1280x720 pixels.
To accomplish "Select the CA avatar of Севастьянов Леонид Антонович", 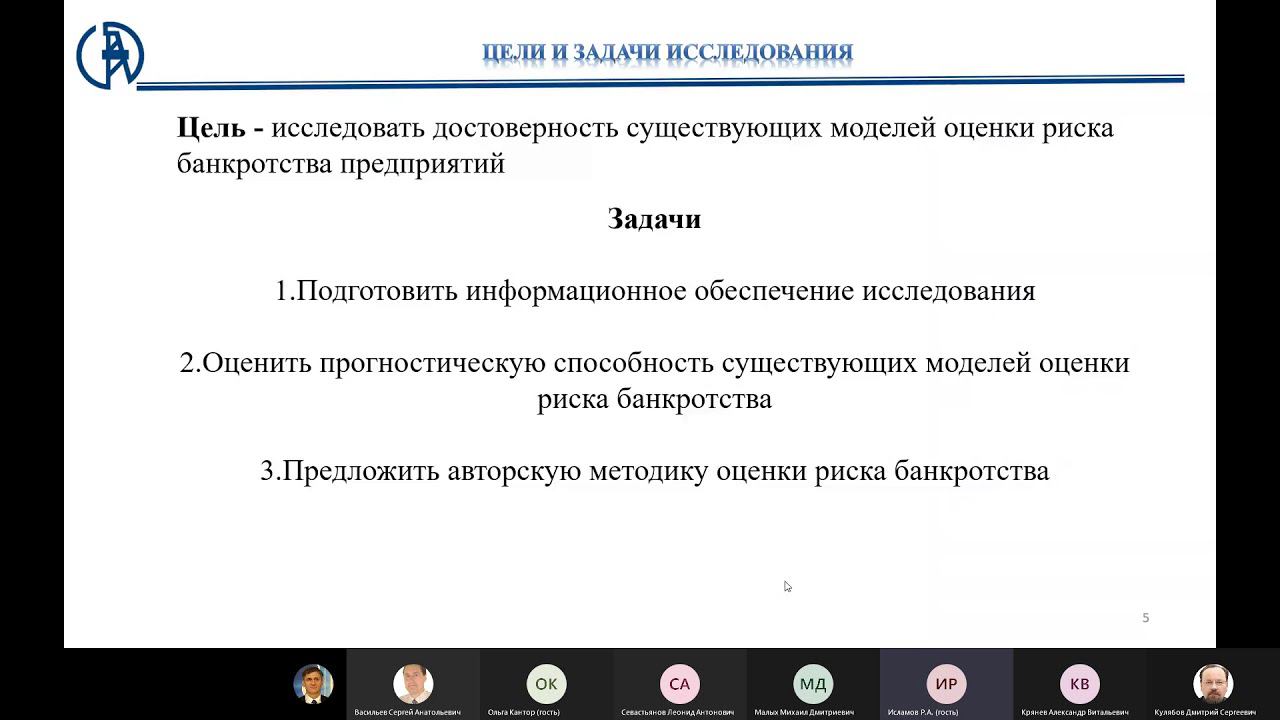I will tap(679, 684).
